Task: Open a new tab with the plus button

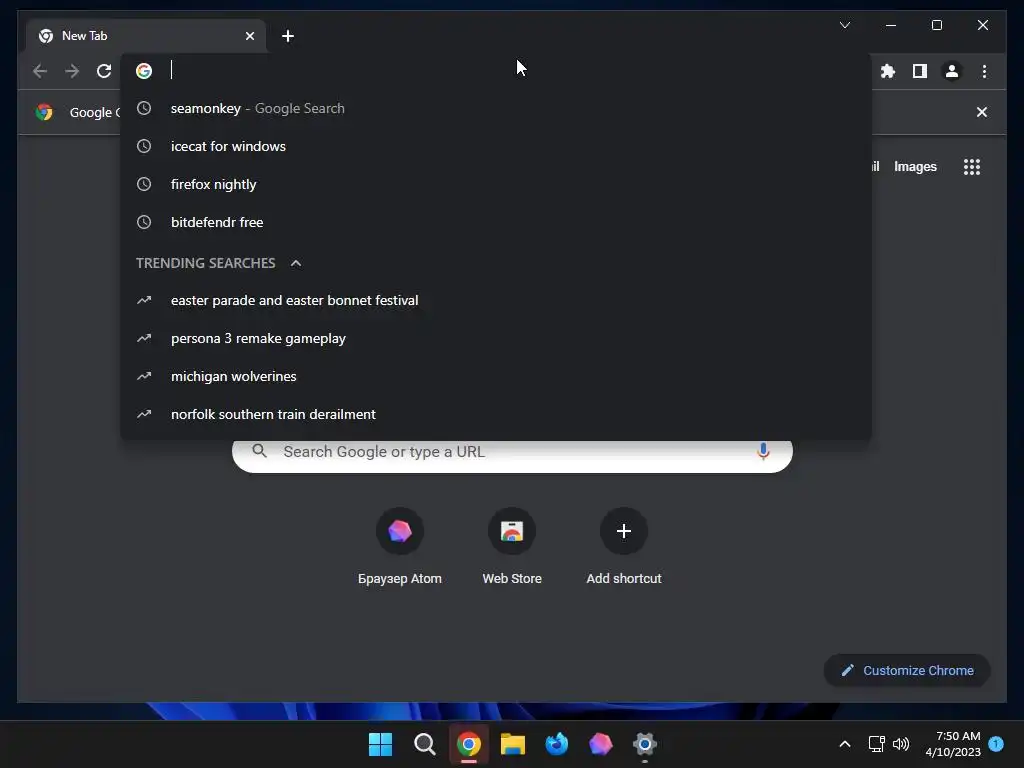Action: pyautogui.click(x=287, y=36)
